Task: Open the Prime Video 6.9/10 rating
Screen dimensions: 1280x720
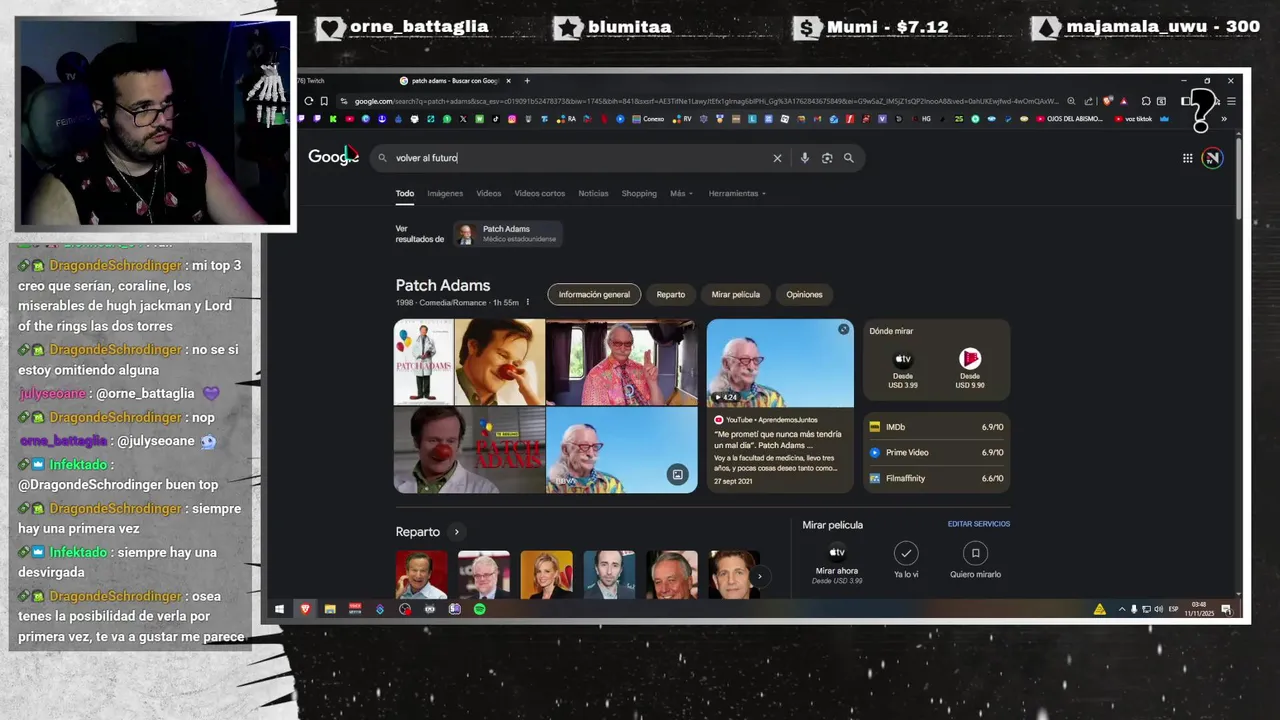Action: [936, 452]
